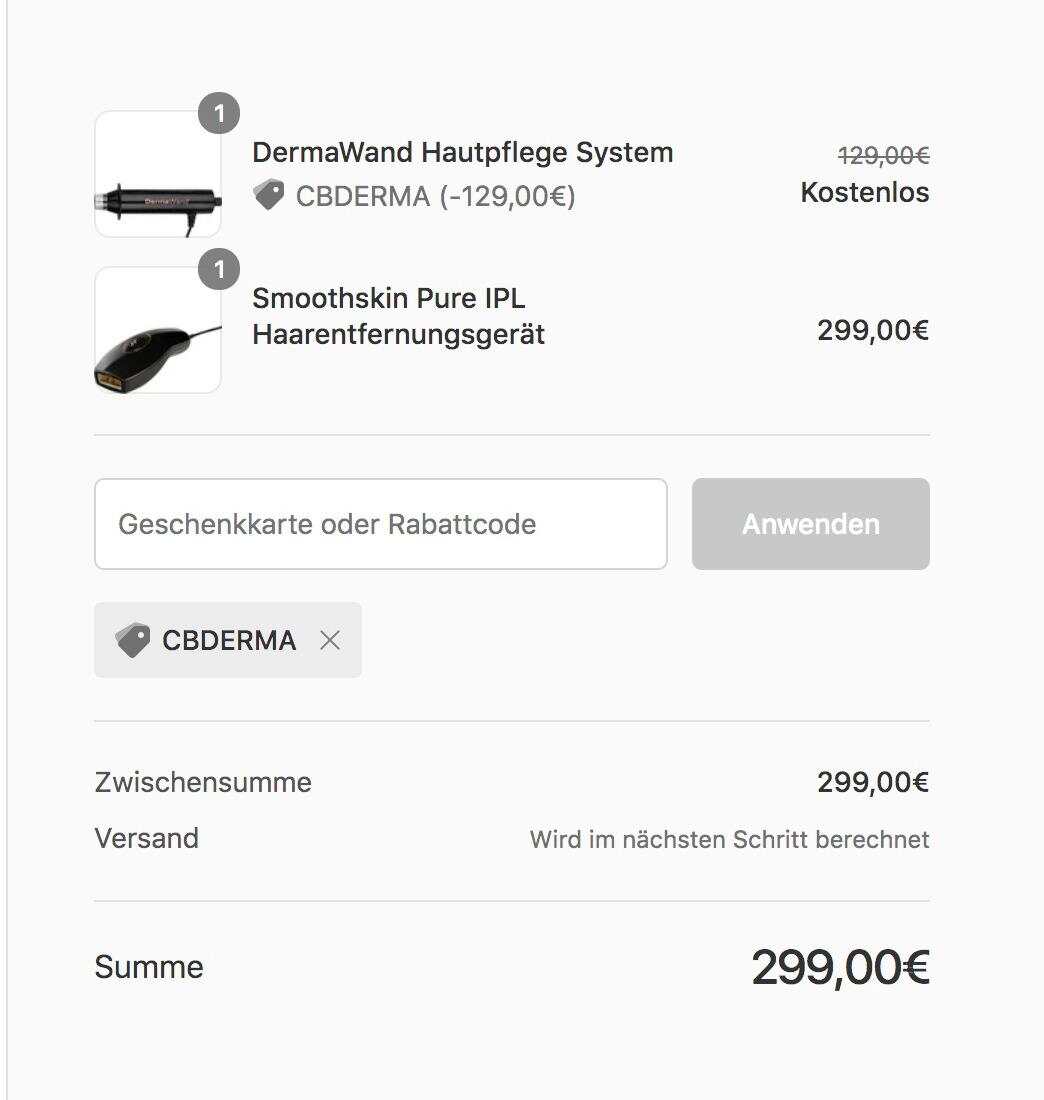Click the Summe total 299,00€
Screen dimensions: 1044x1100
pos(841,967)
